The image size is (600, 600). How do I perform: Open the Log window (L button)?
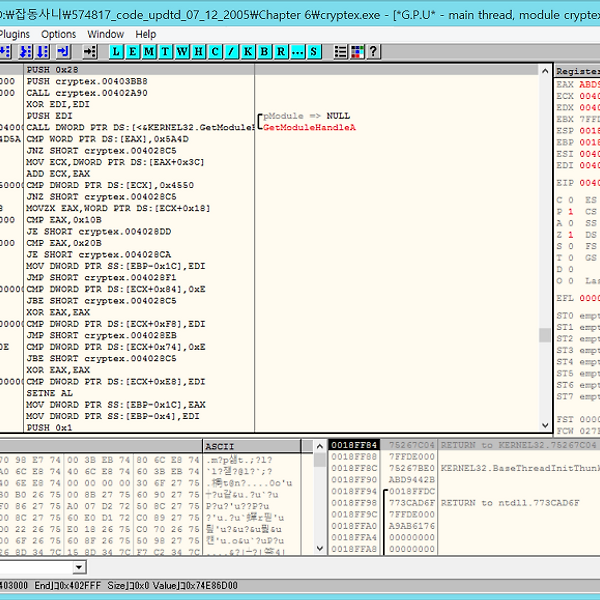117,51
